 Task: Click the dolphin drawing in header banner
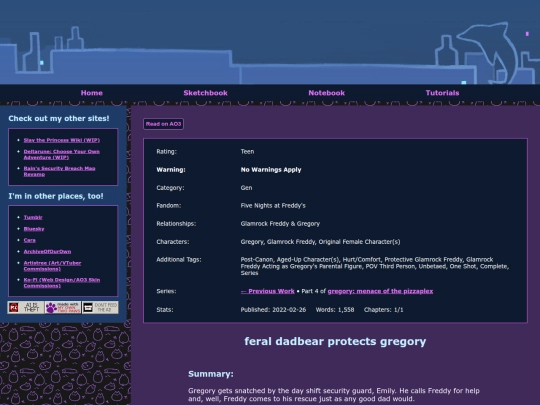coord(489,52)
